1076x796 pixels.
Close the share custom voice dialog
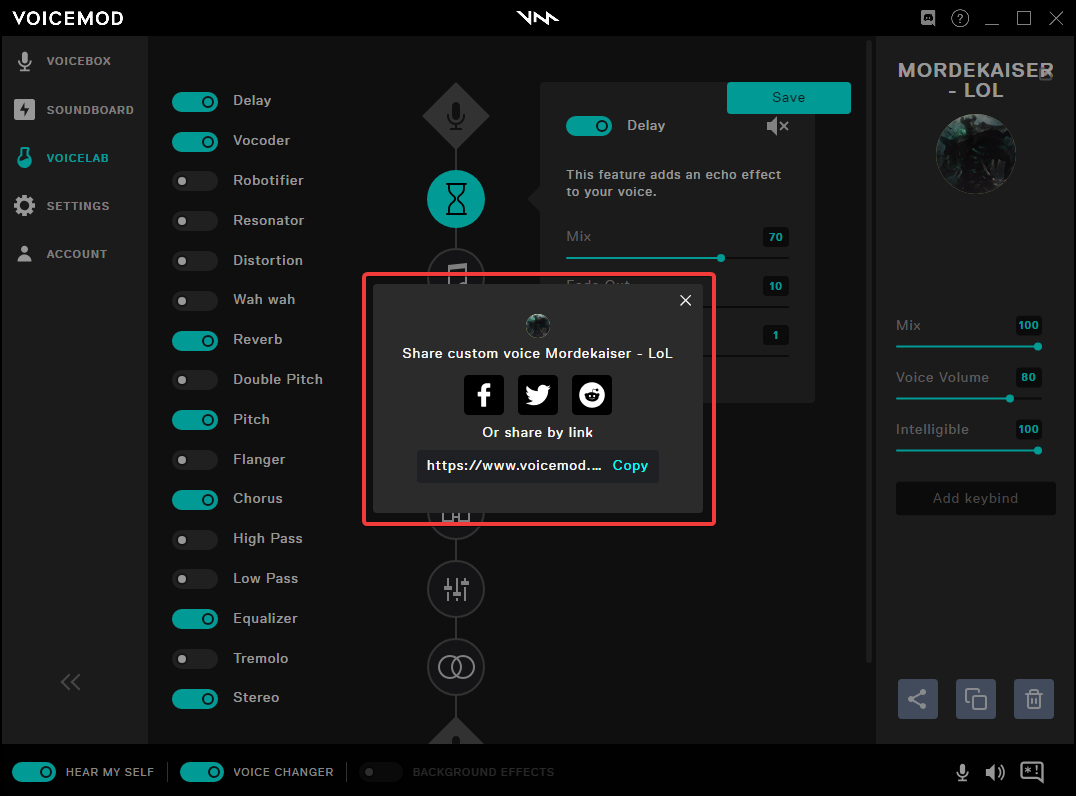(x=685, y=301)
